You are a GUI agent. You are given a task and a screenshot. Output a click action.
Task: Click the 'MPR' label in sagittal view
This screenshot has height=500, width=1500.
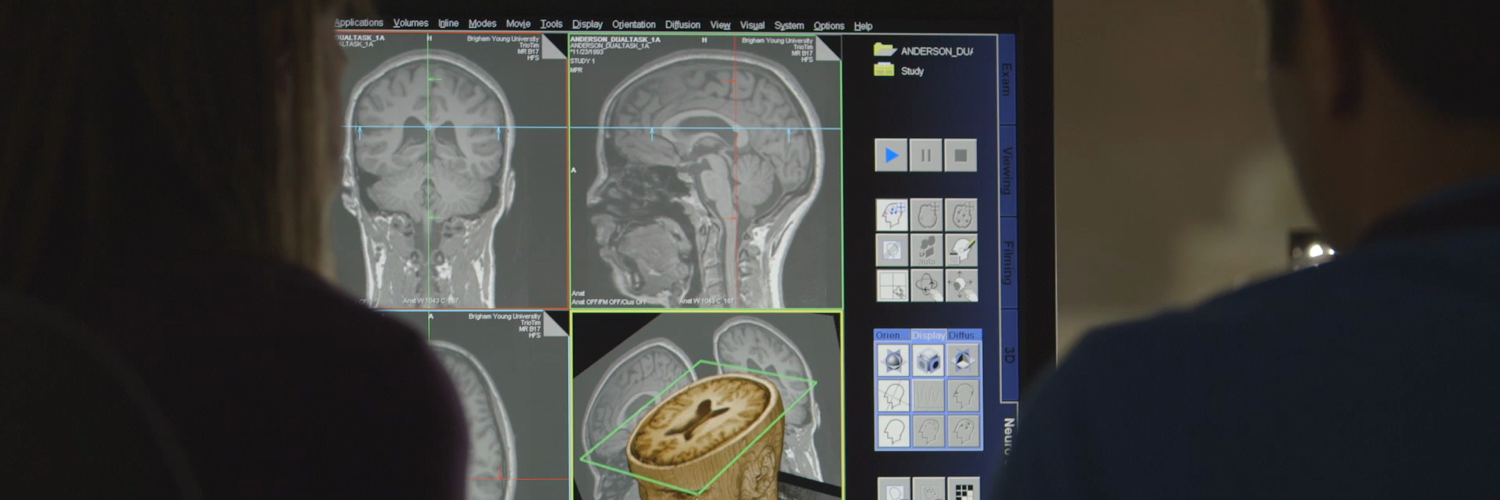tap(576, 70)
